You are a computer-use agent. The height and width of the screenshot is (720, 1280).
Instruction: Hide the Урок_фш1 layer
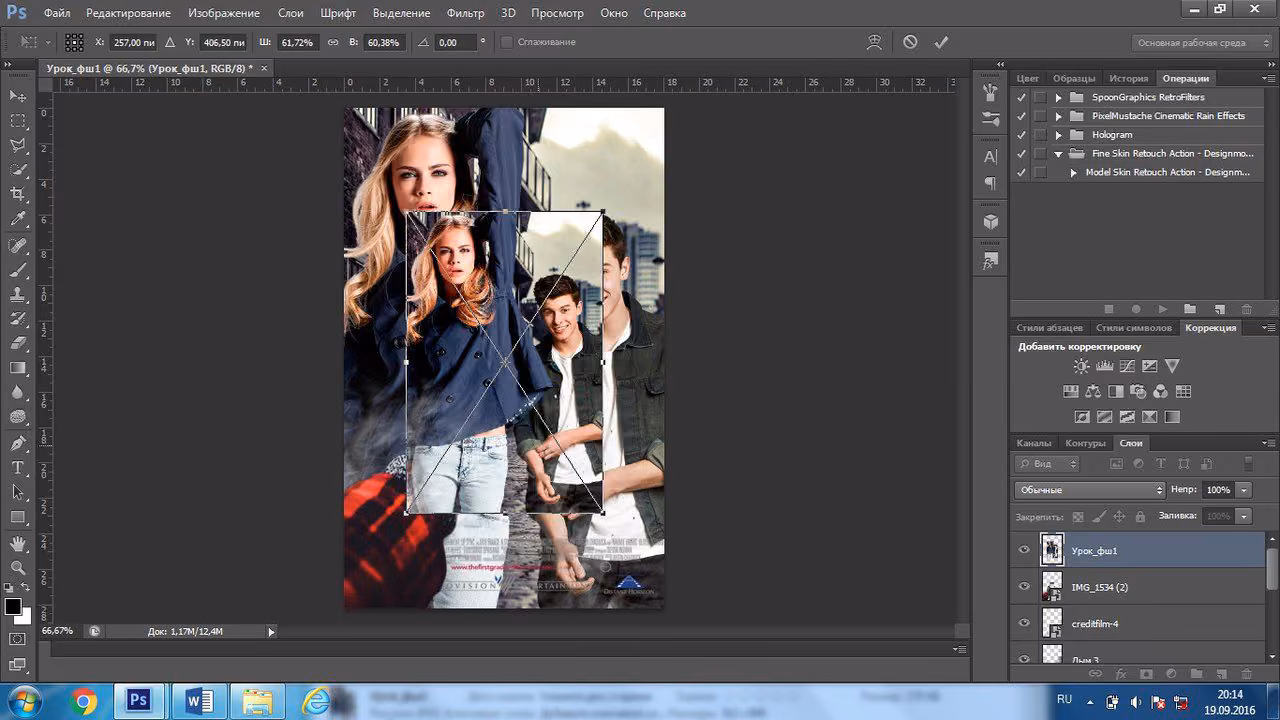pyautogui.click(x=1024, y=549)
